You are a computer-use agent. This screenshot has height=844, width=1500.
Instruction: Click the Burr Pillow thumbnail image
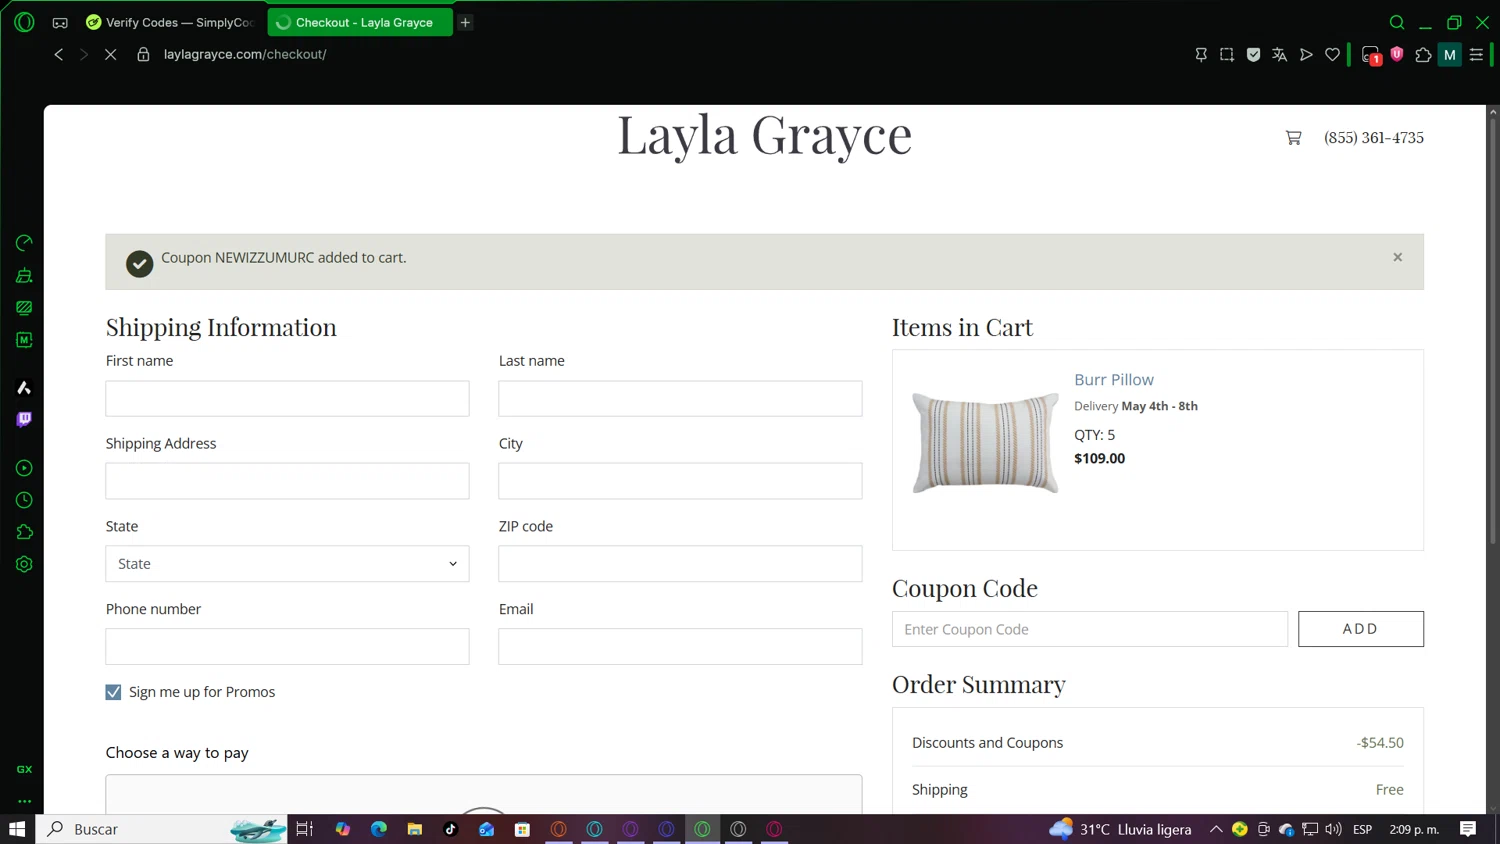pyautogui.click(x=985, y=442)
